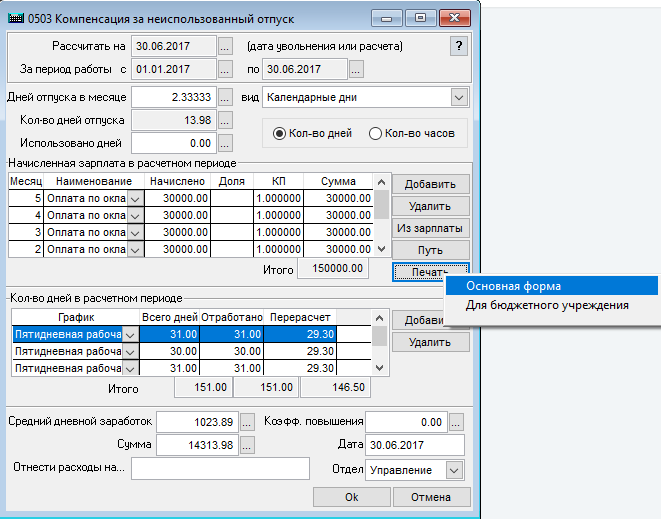The height and width of the screenshot is (519, 661).
Task: Click Удалить button in salary section
Action: [430, 207]
